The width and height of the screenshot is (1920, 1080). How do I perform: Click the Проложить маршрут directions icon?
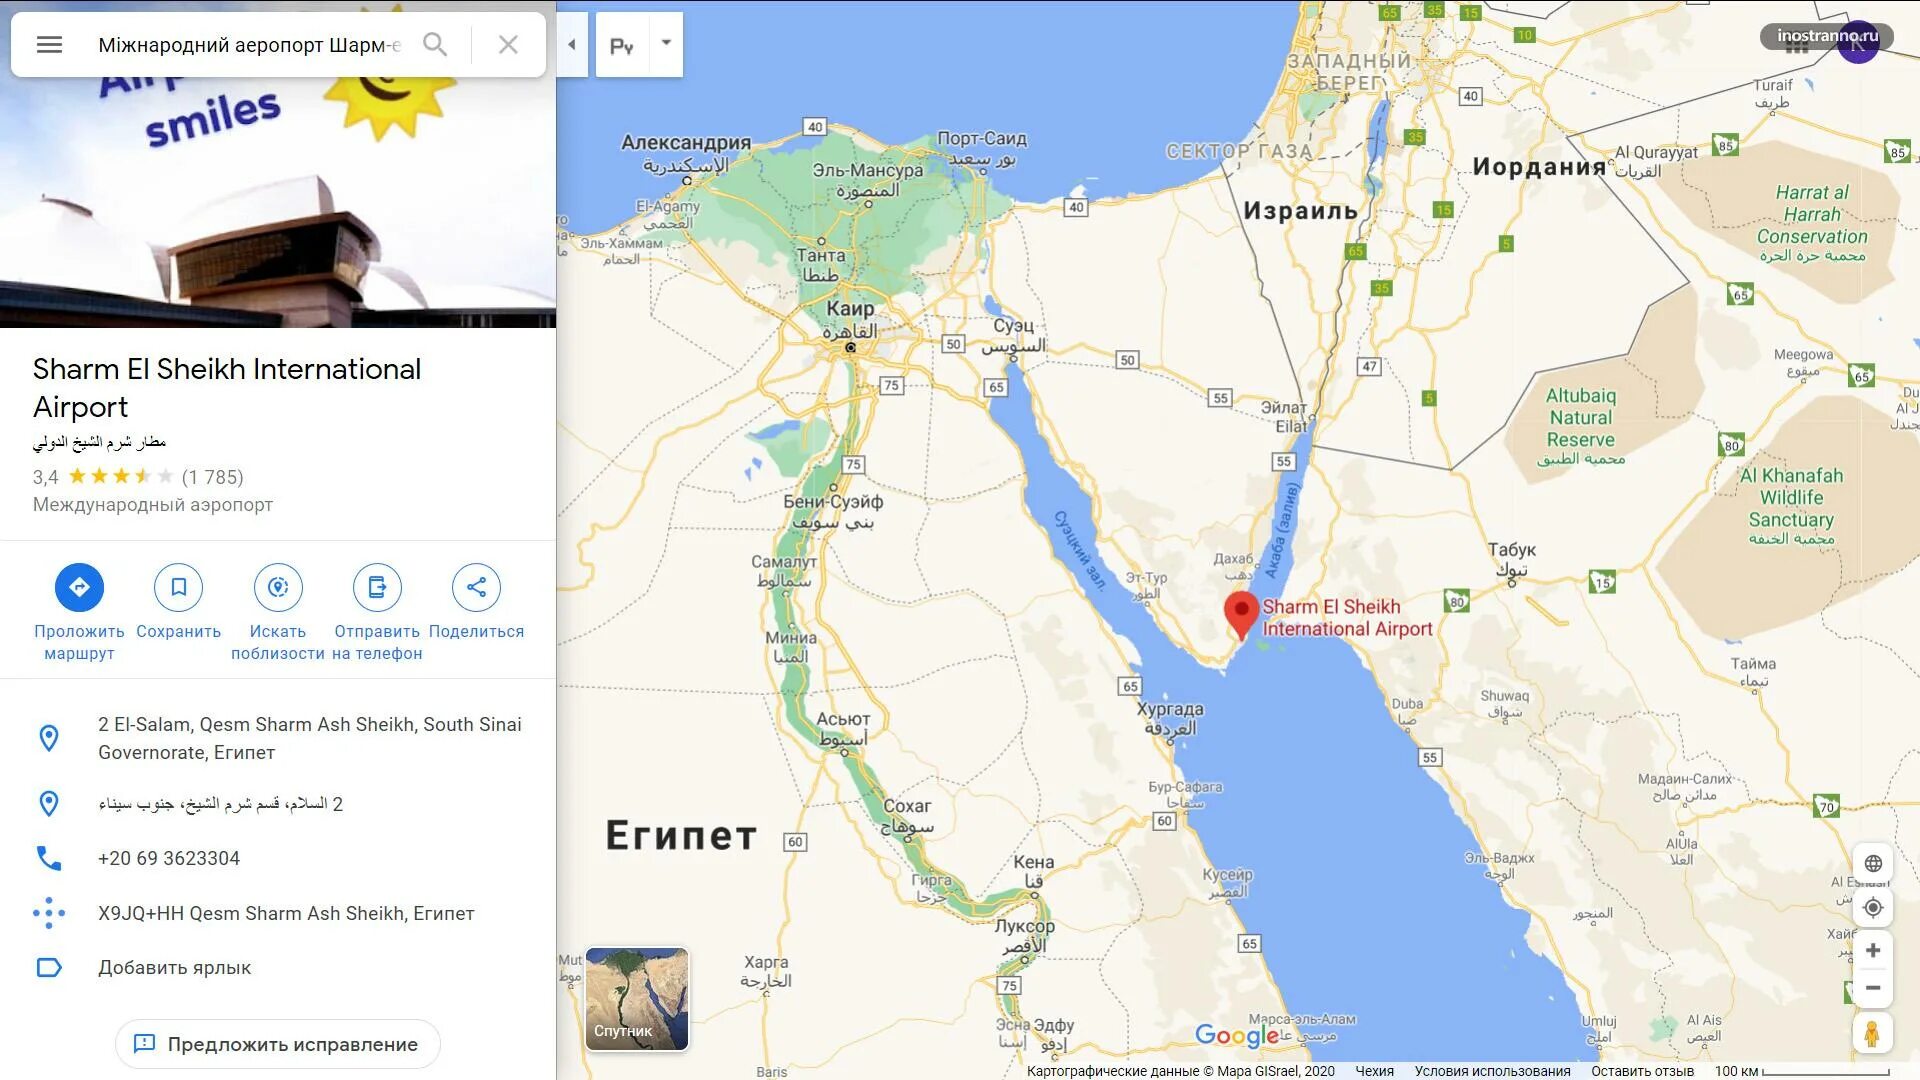pyautogui.click(x=79, y=587)
